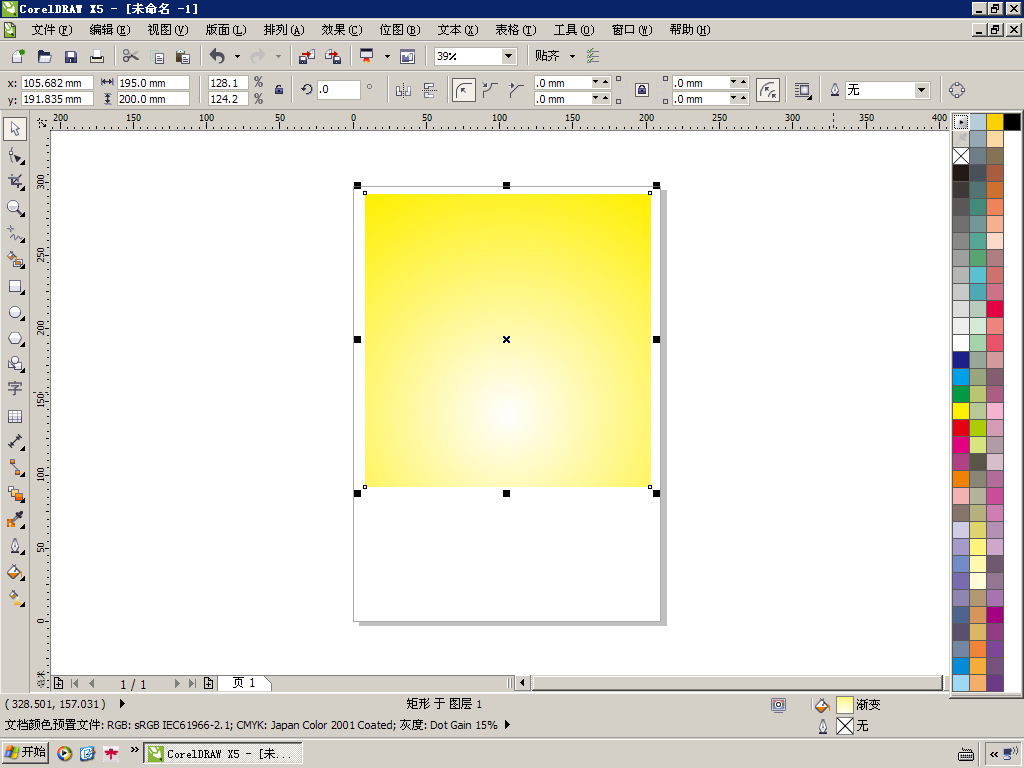Expand the undo history arrow

[x=237, y=56]
